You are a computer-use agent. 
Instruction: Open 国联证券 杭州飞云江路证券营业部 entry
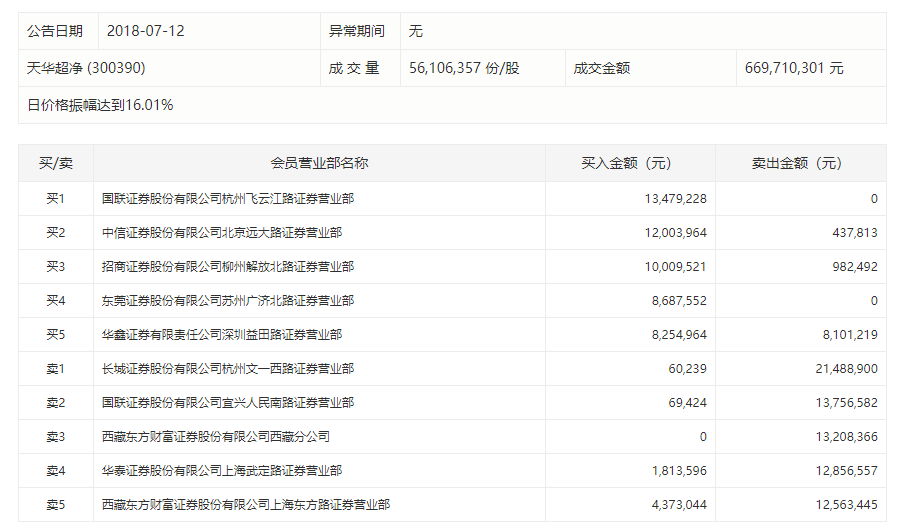click(227, 199)
